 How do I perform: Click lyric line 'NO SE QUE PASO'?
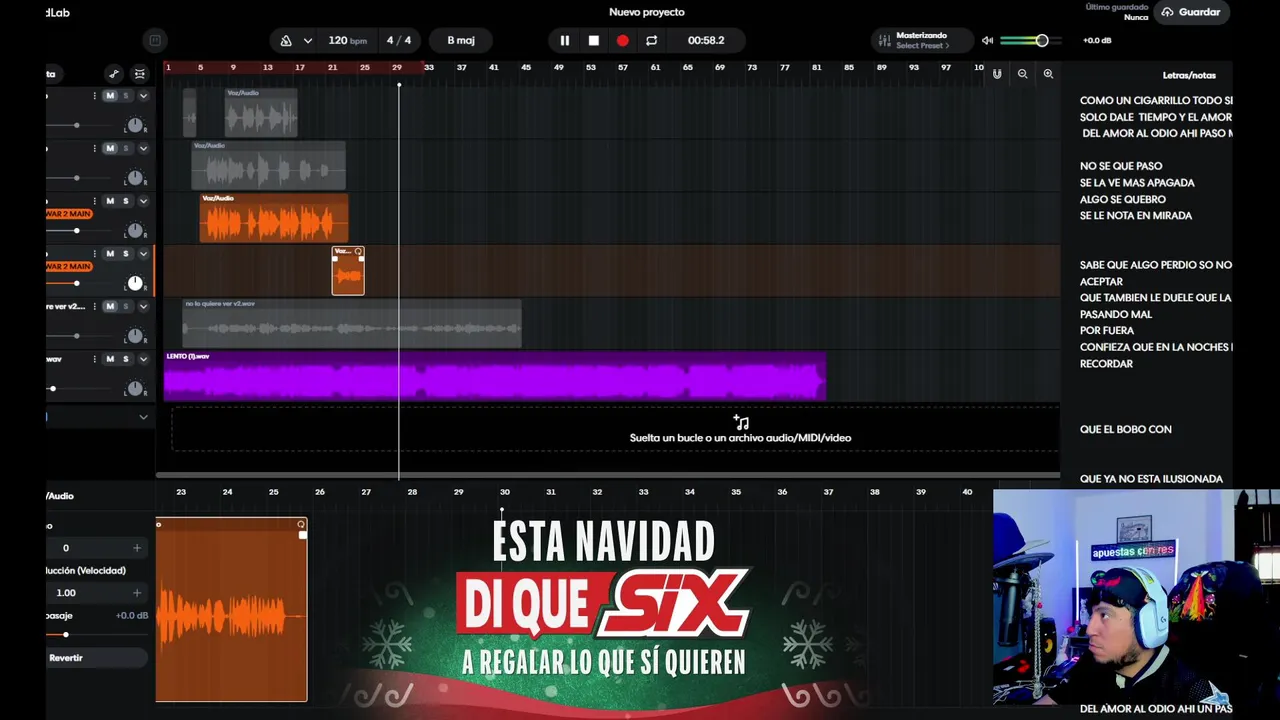point(1121,166)
